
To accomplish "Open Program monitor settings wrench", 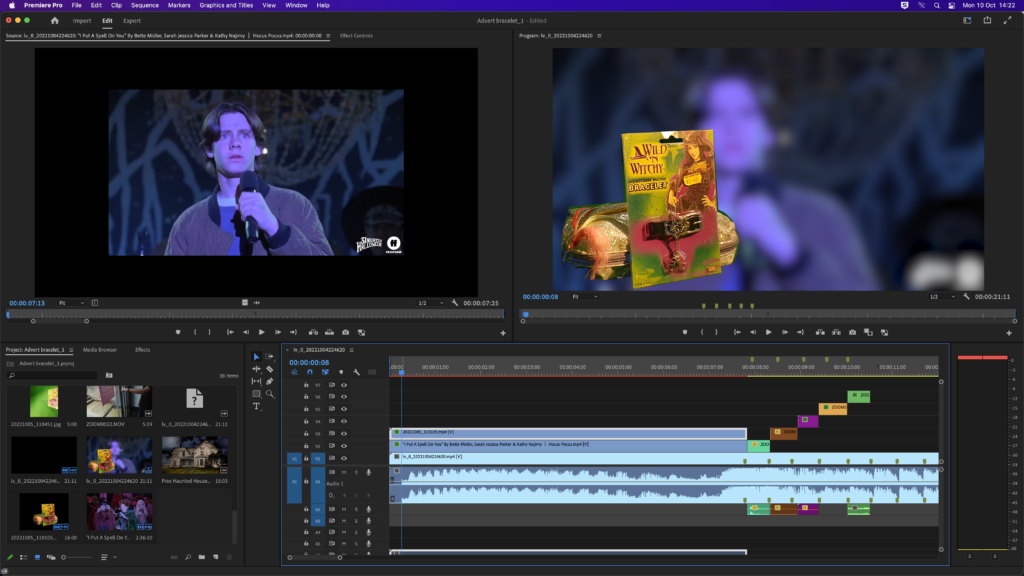I will [x=966, y=296].
